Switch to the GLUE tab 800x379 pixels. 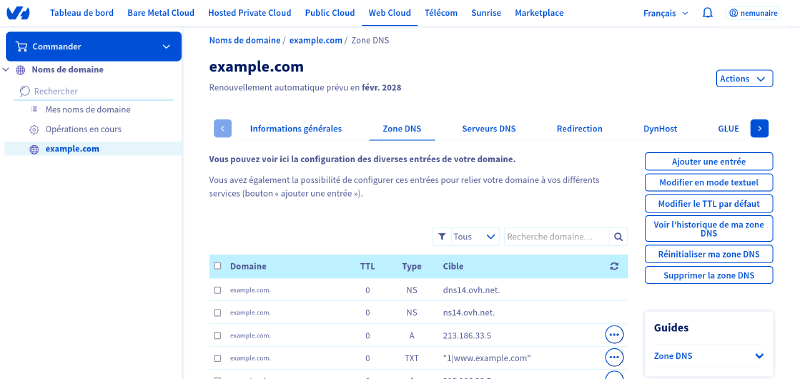728,129
